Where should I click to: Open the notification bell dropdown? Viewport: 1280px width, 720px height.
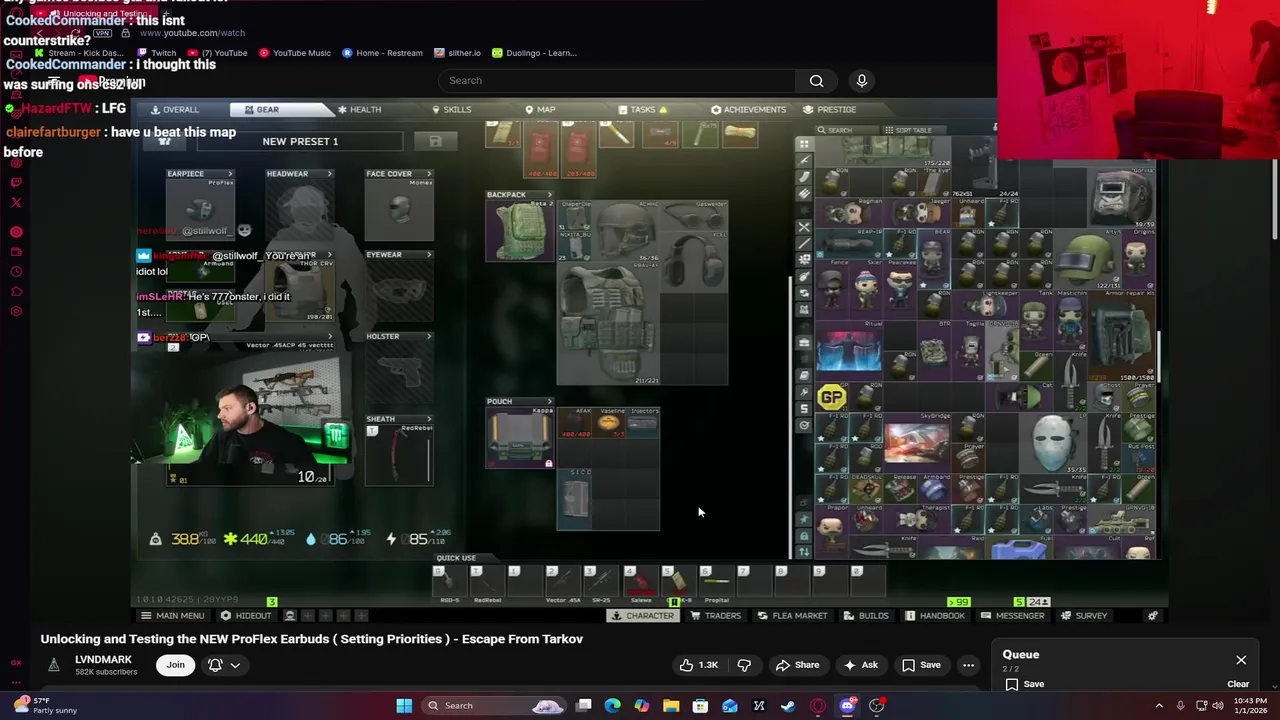click(x=224, y=665)
